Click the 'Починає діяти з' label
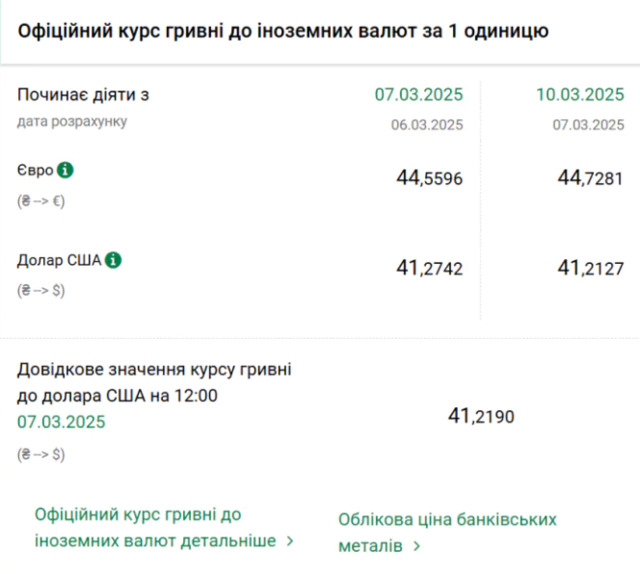The width and height of the screenshot is (640, 574). (83, 95)
